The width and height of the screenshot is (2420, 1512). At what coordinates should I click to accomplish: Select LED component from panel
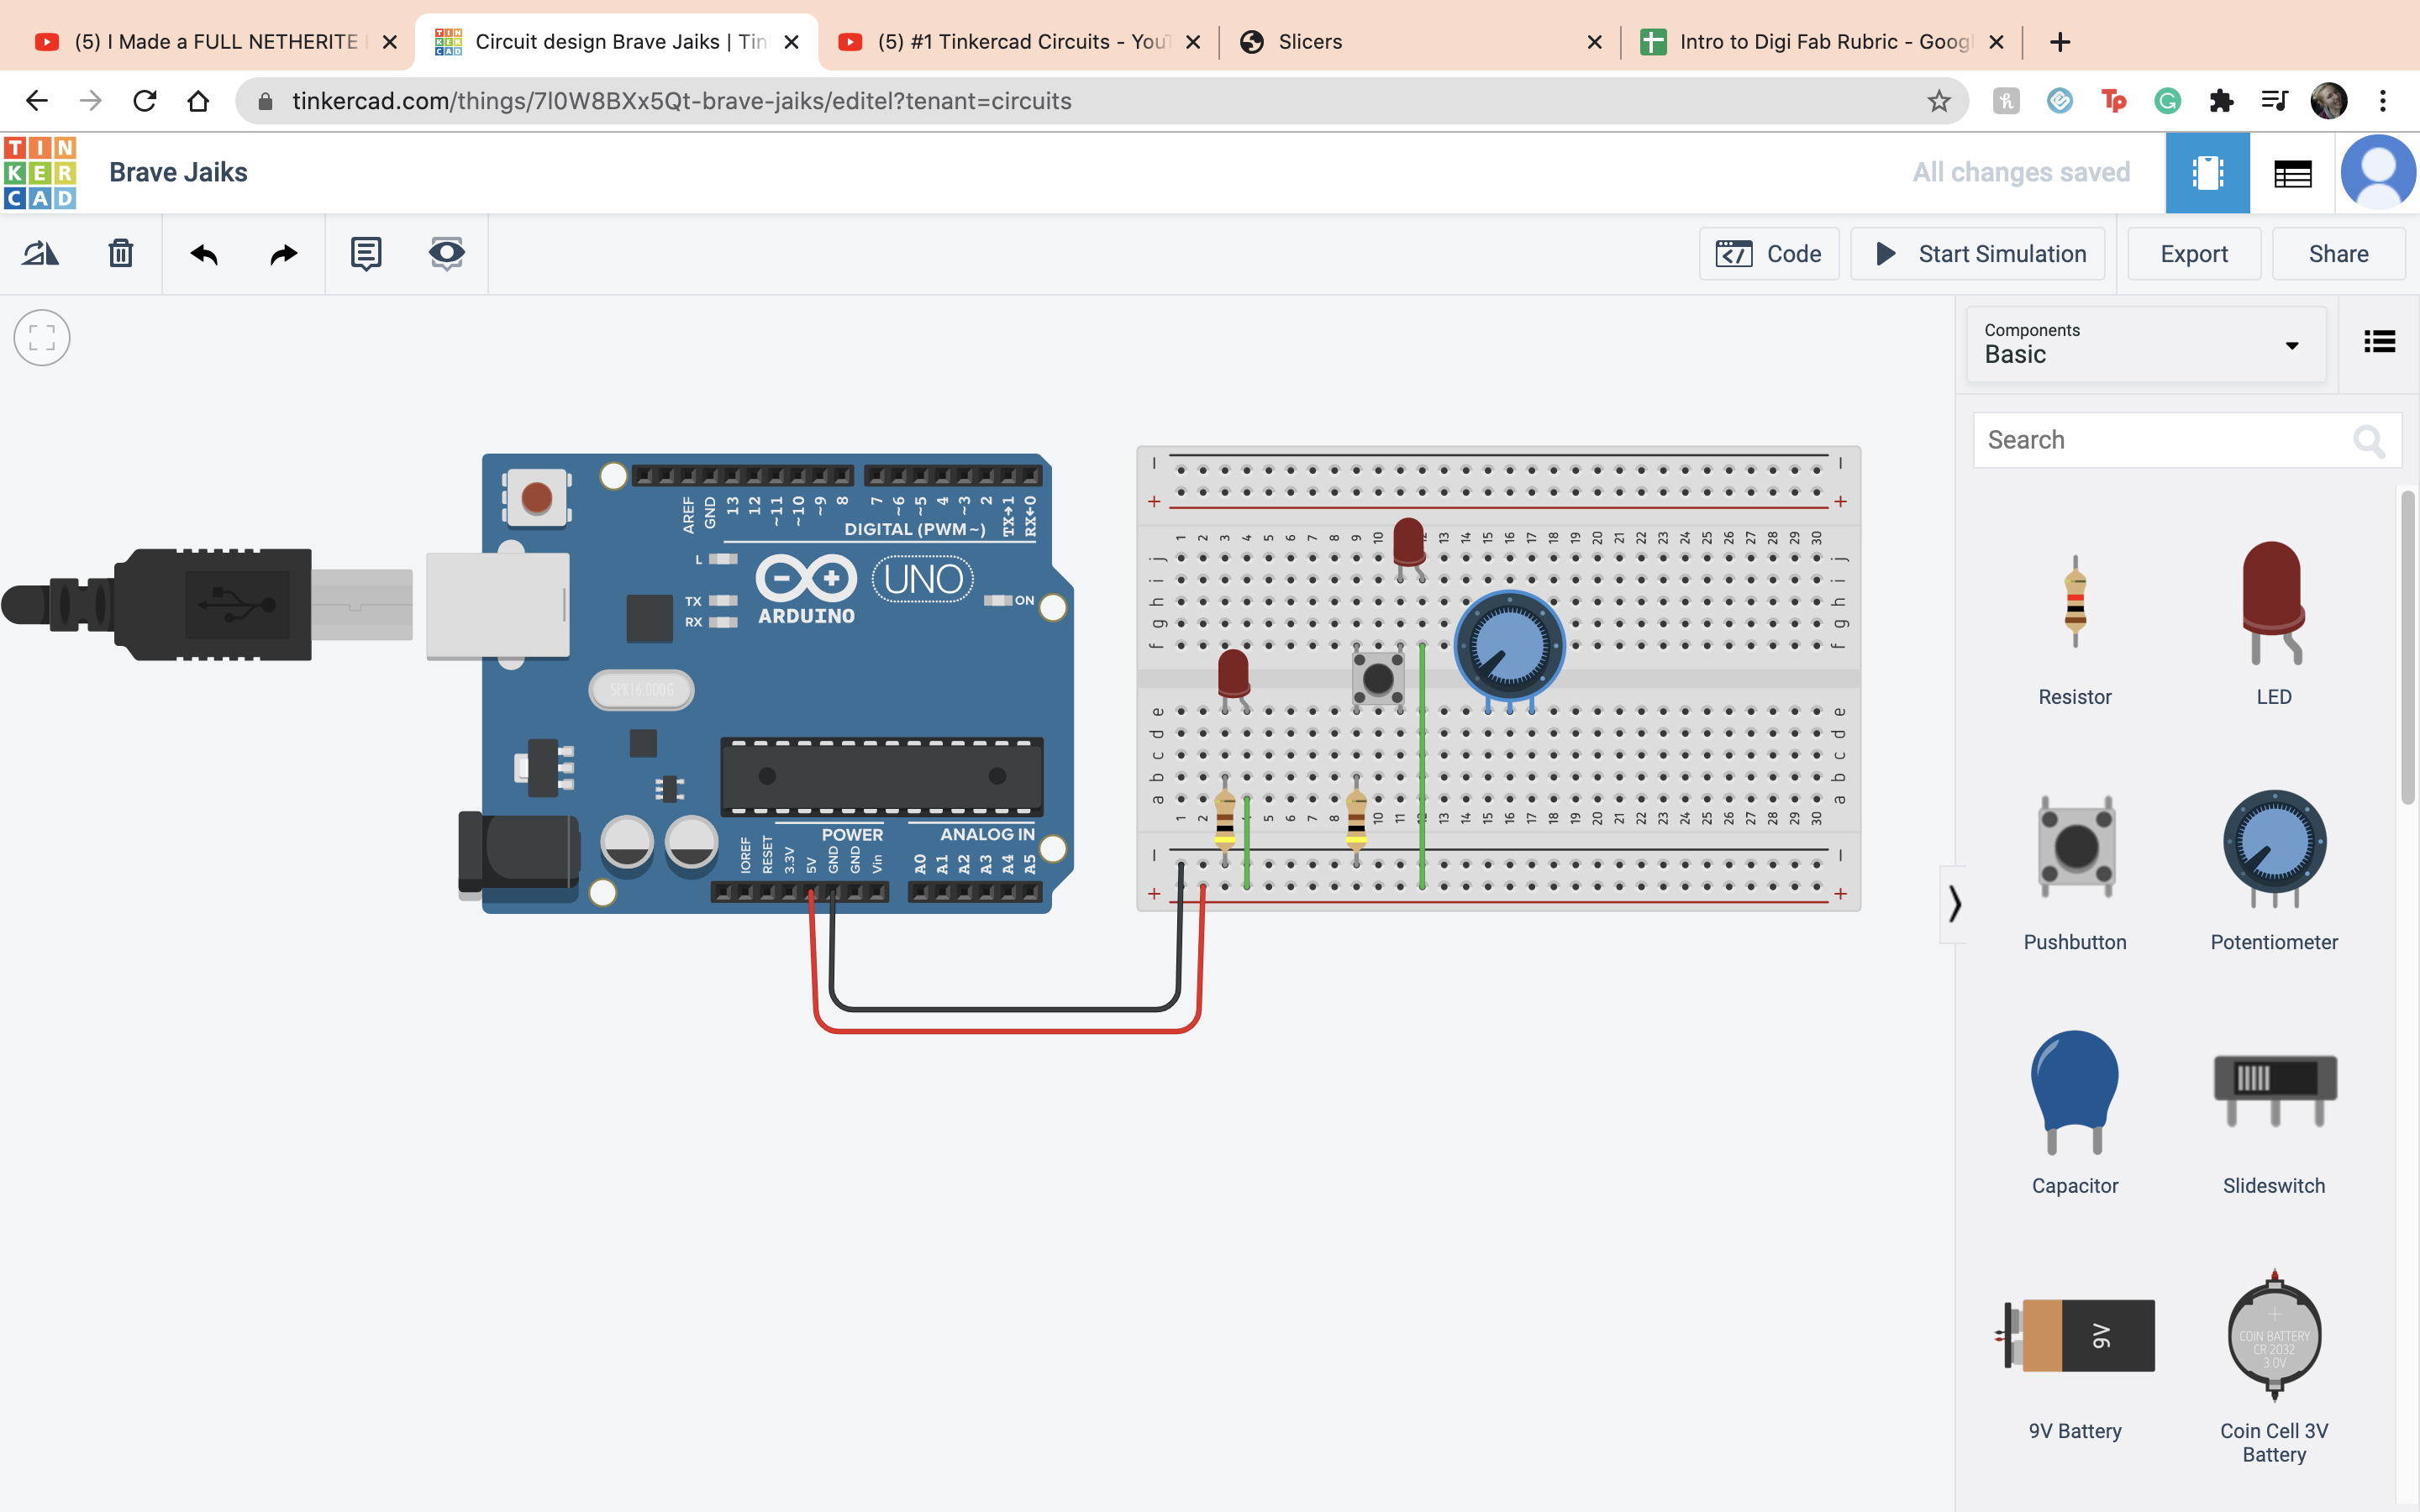[2273, 625]
